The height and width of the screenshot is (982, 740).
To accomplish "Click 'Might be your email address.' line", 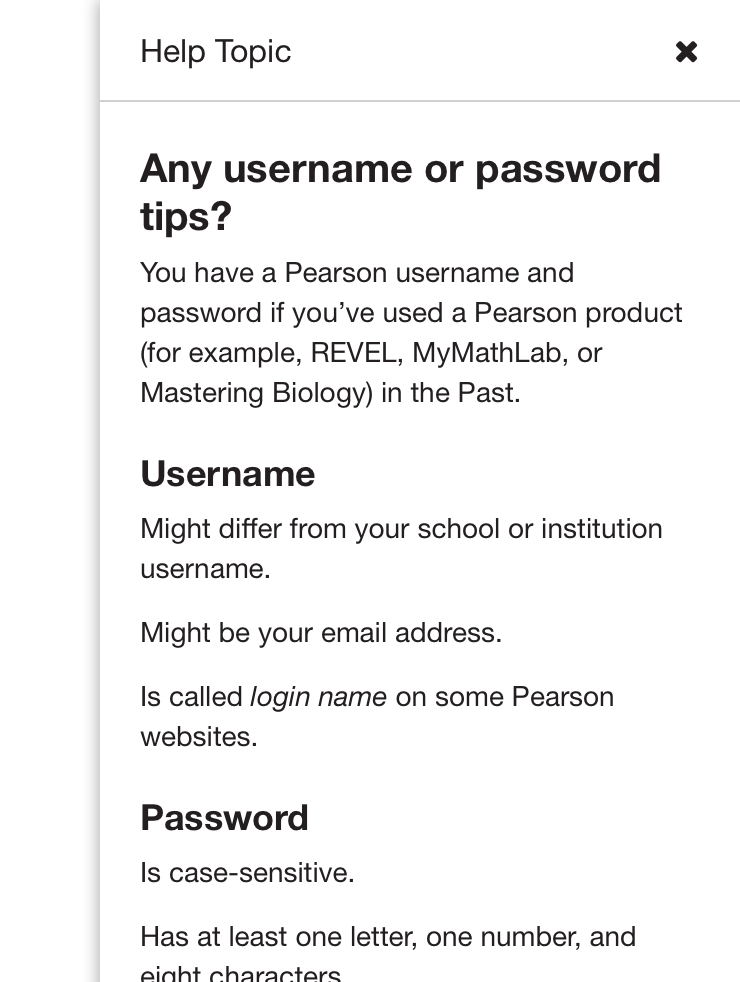I will point(321,633).
